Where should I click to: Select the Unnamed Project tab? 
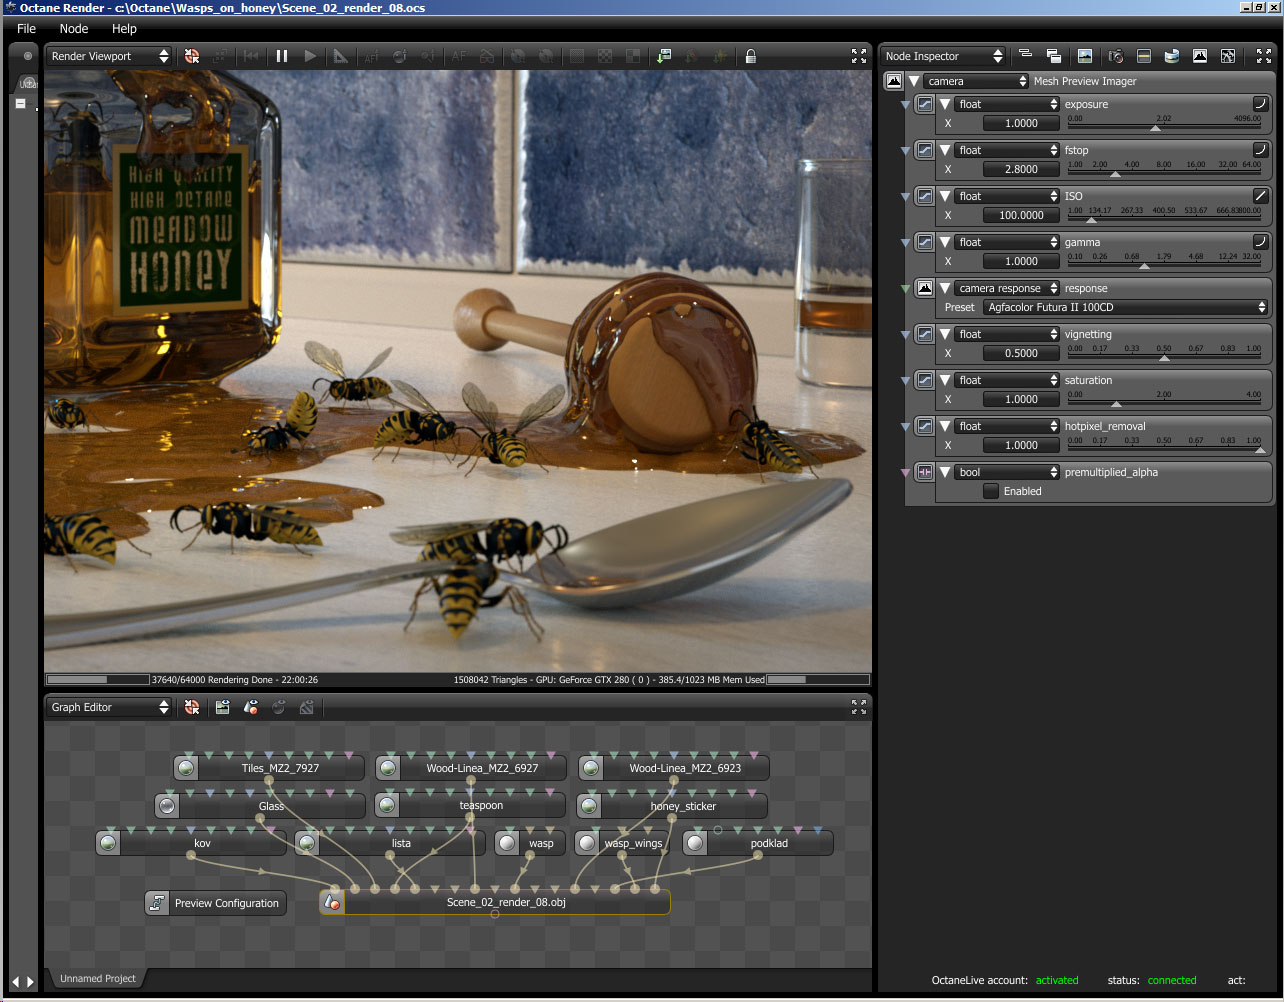click(x=97, y=978)
